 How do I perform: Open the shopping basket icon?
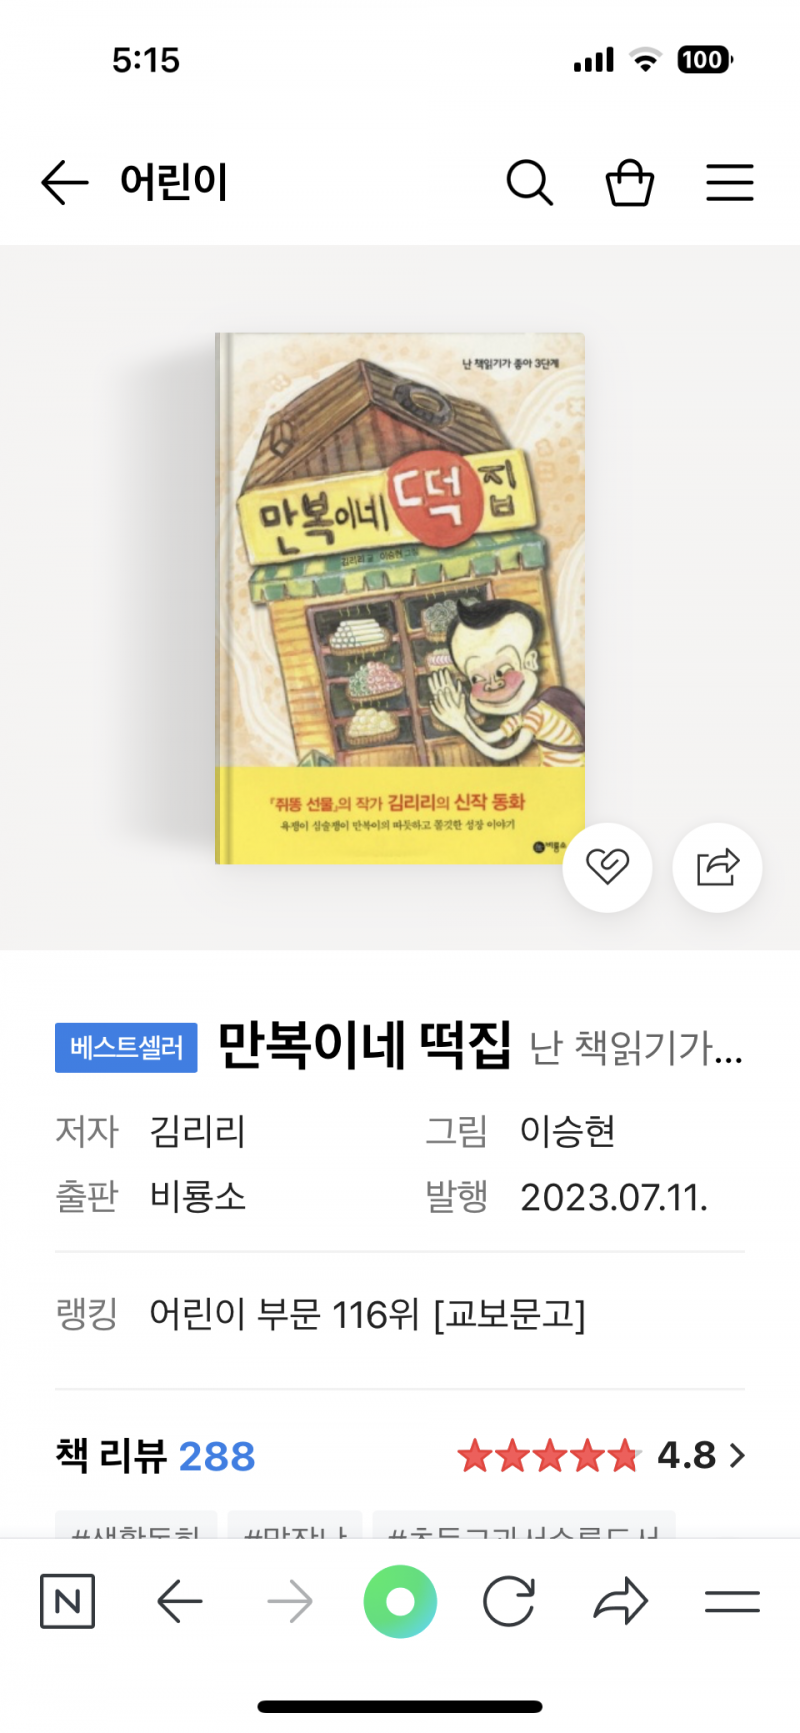pos(630,183)
